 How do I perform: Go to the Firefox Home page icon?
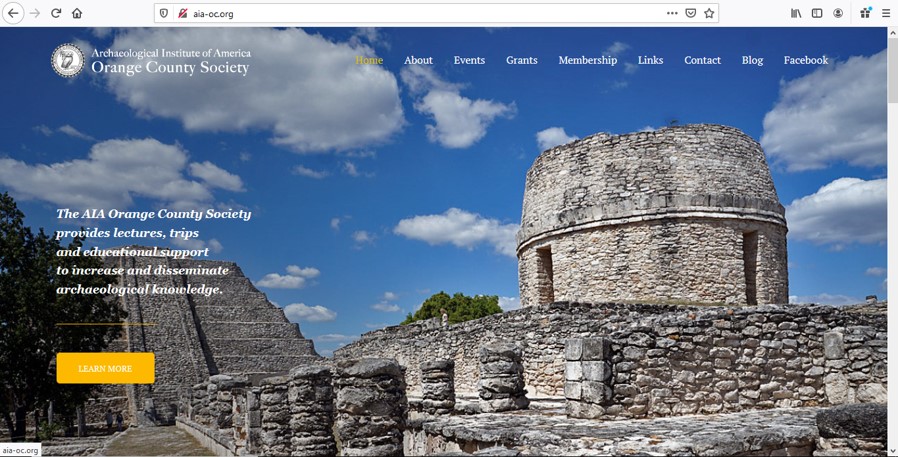click(x=77, y=13)
